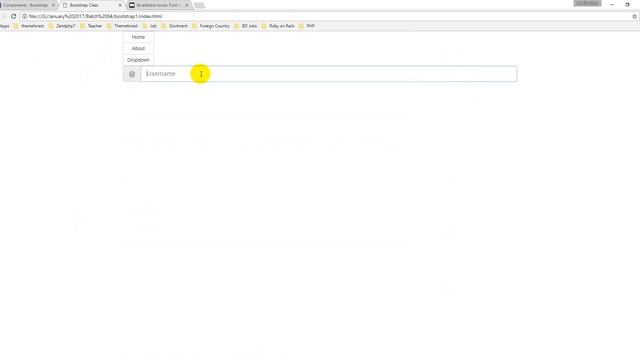
Task: Open the Foreign Country bookmark folder
Action: (x=211, y=26)
